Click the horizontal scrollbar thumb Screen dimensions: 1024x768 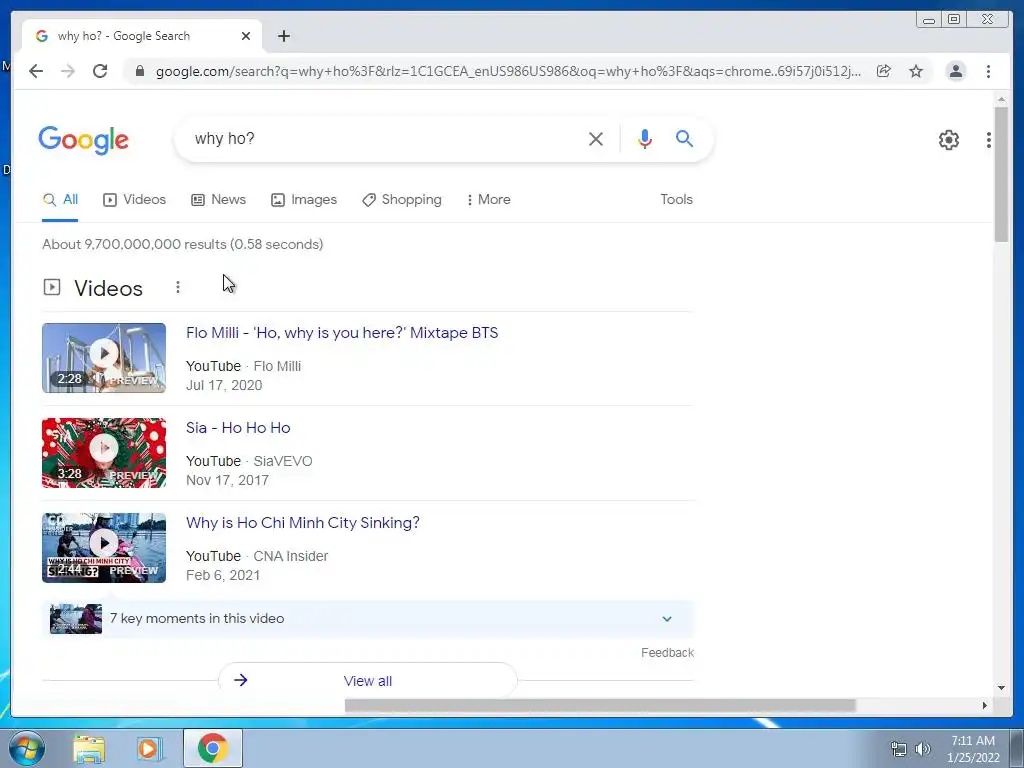[x=600, y=705]
